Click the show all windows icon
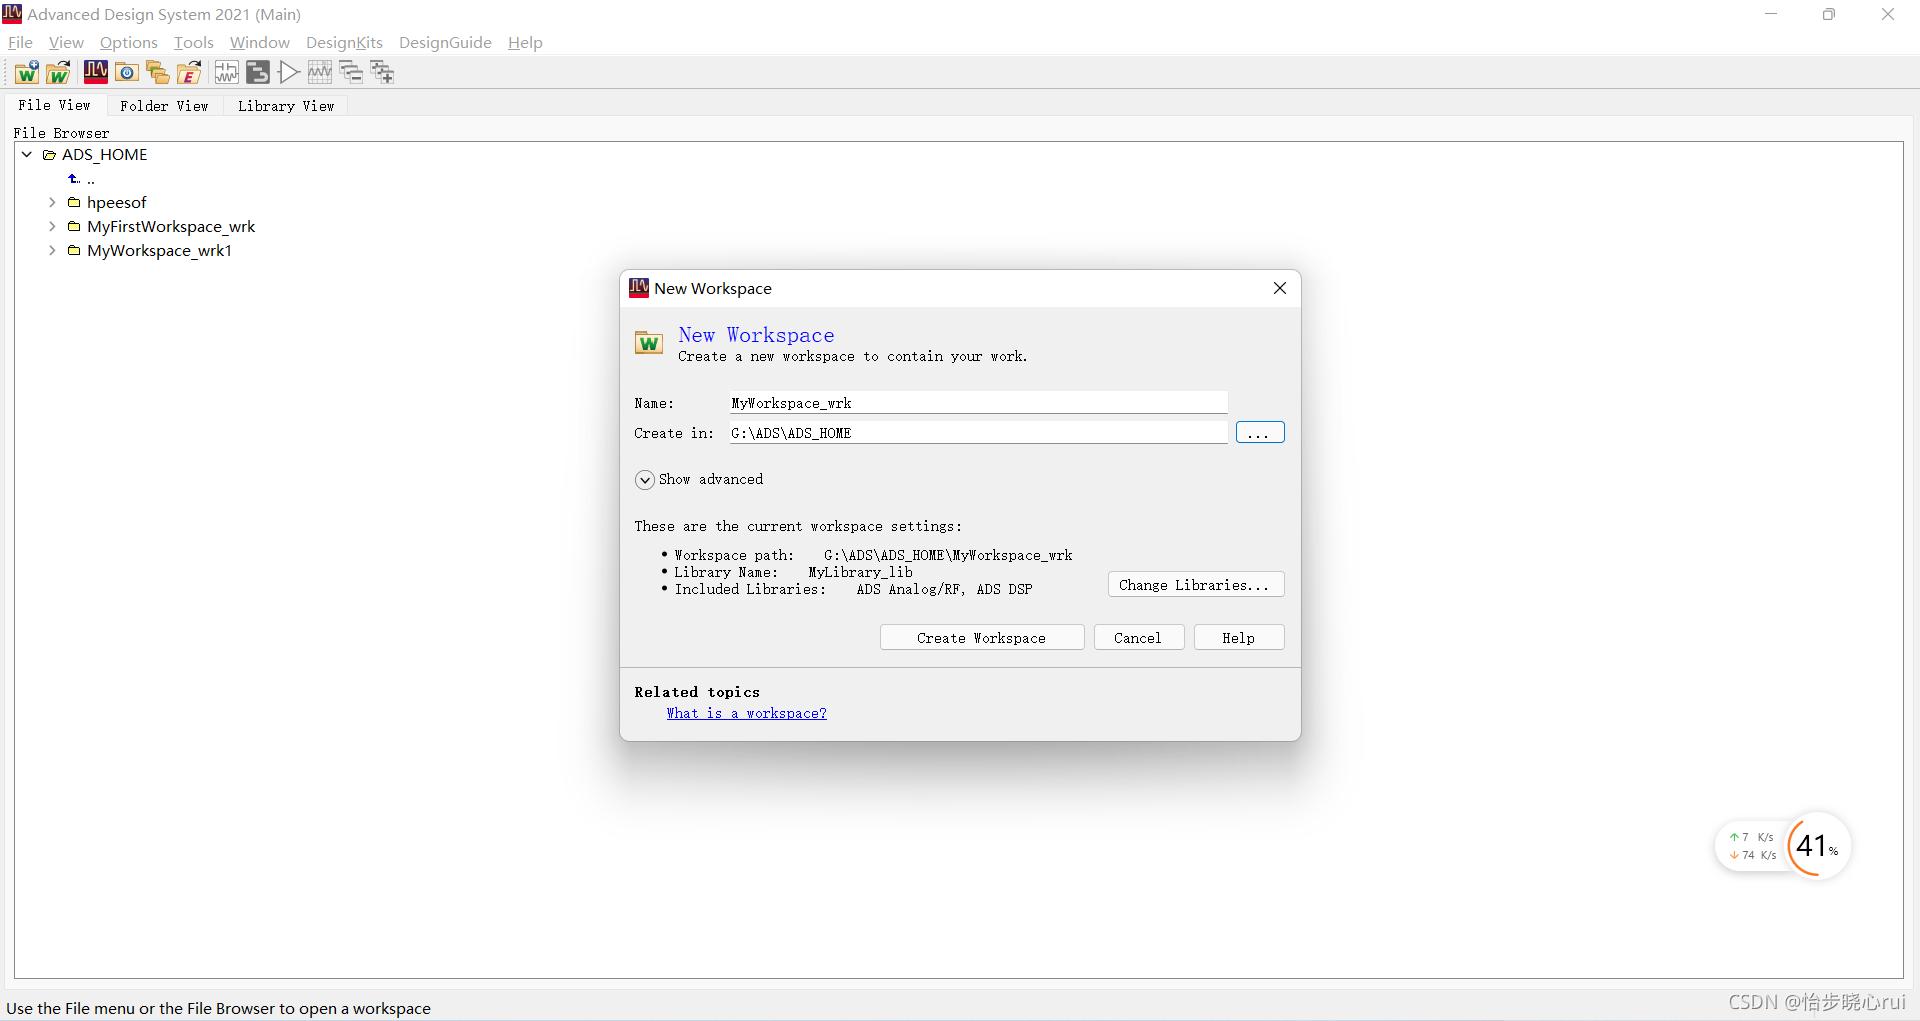 [382, 72]
